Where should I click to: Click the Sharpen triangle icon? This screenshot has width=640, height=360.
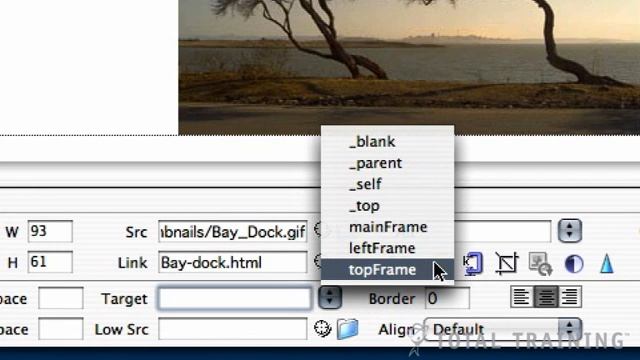point(607,263)
